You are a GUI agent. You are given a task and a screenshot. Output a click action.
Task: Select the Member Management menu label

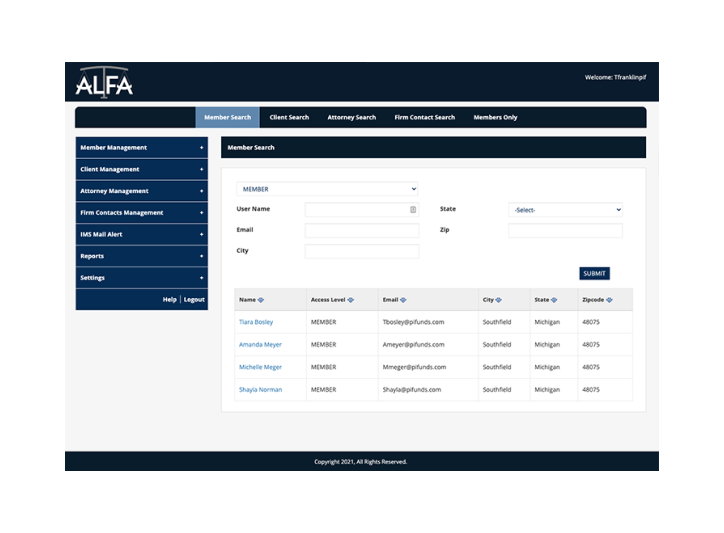click(114, 148)
